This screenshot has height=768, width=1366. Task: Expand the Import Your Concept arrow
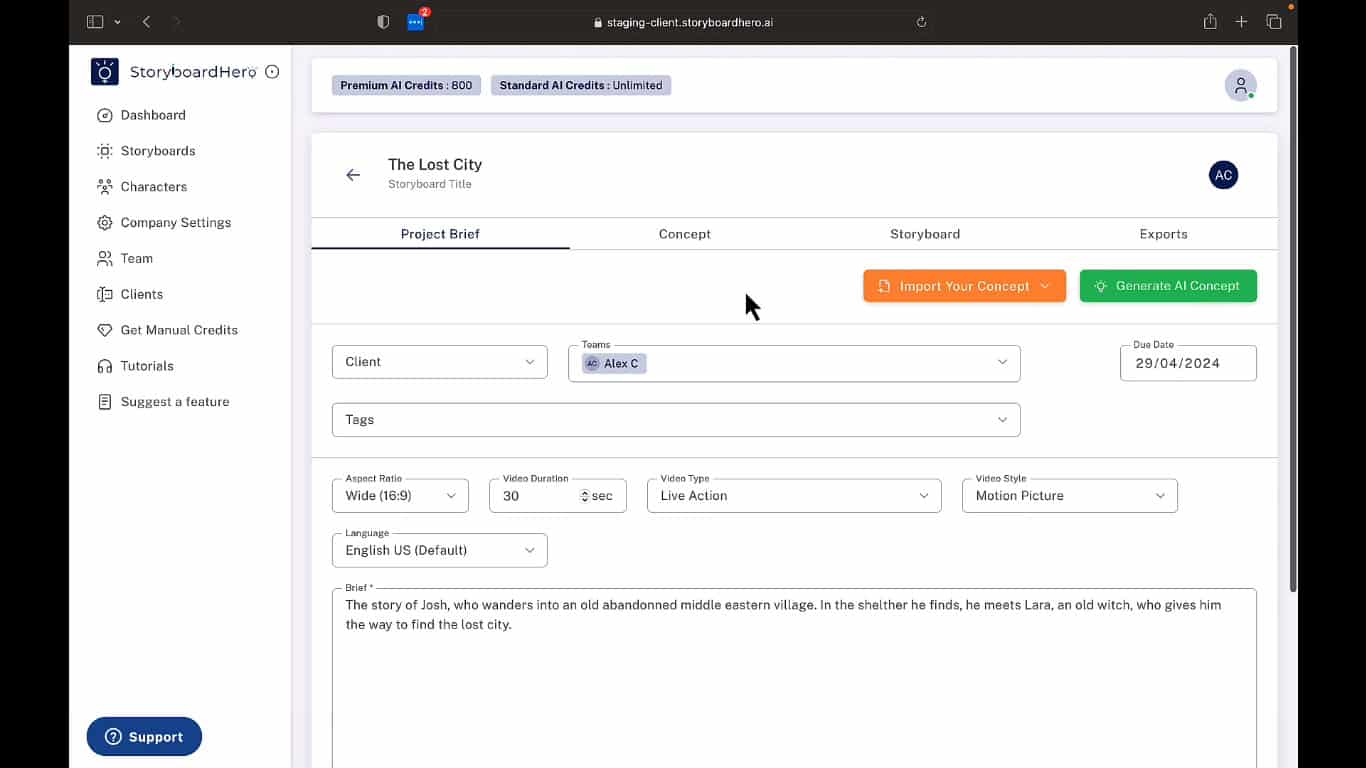(x=1045, y=286)
